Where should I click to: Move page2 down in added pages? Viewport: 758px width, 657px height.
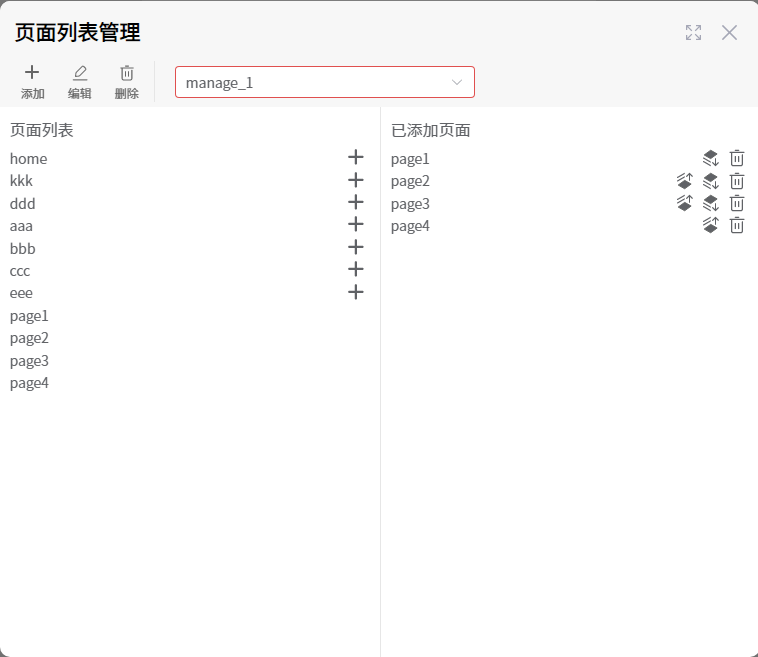pos(711,181)
